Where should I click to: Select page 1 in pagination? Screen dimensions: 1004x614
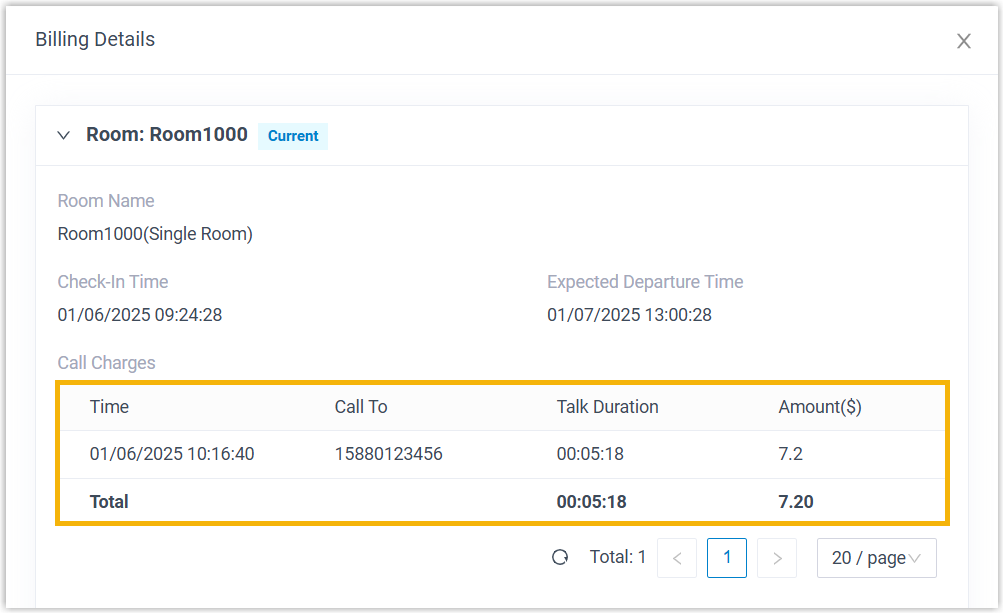(727, 558)
